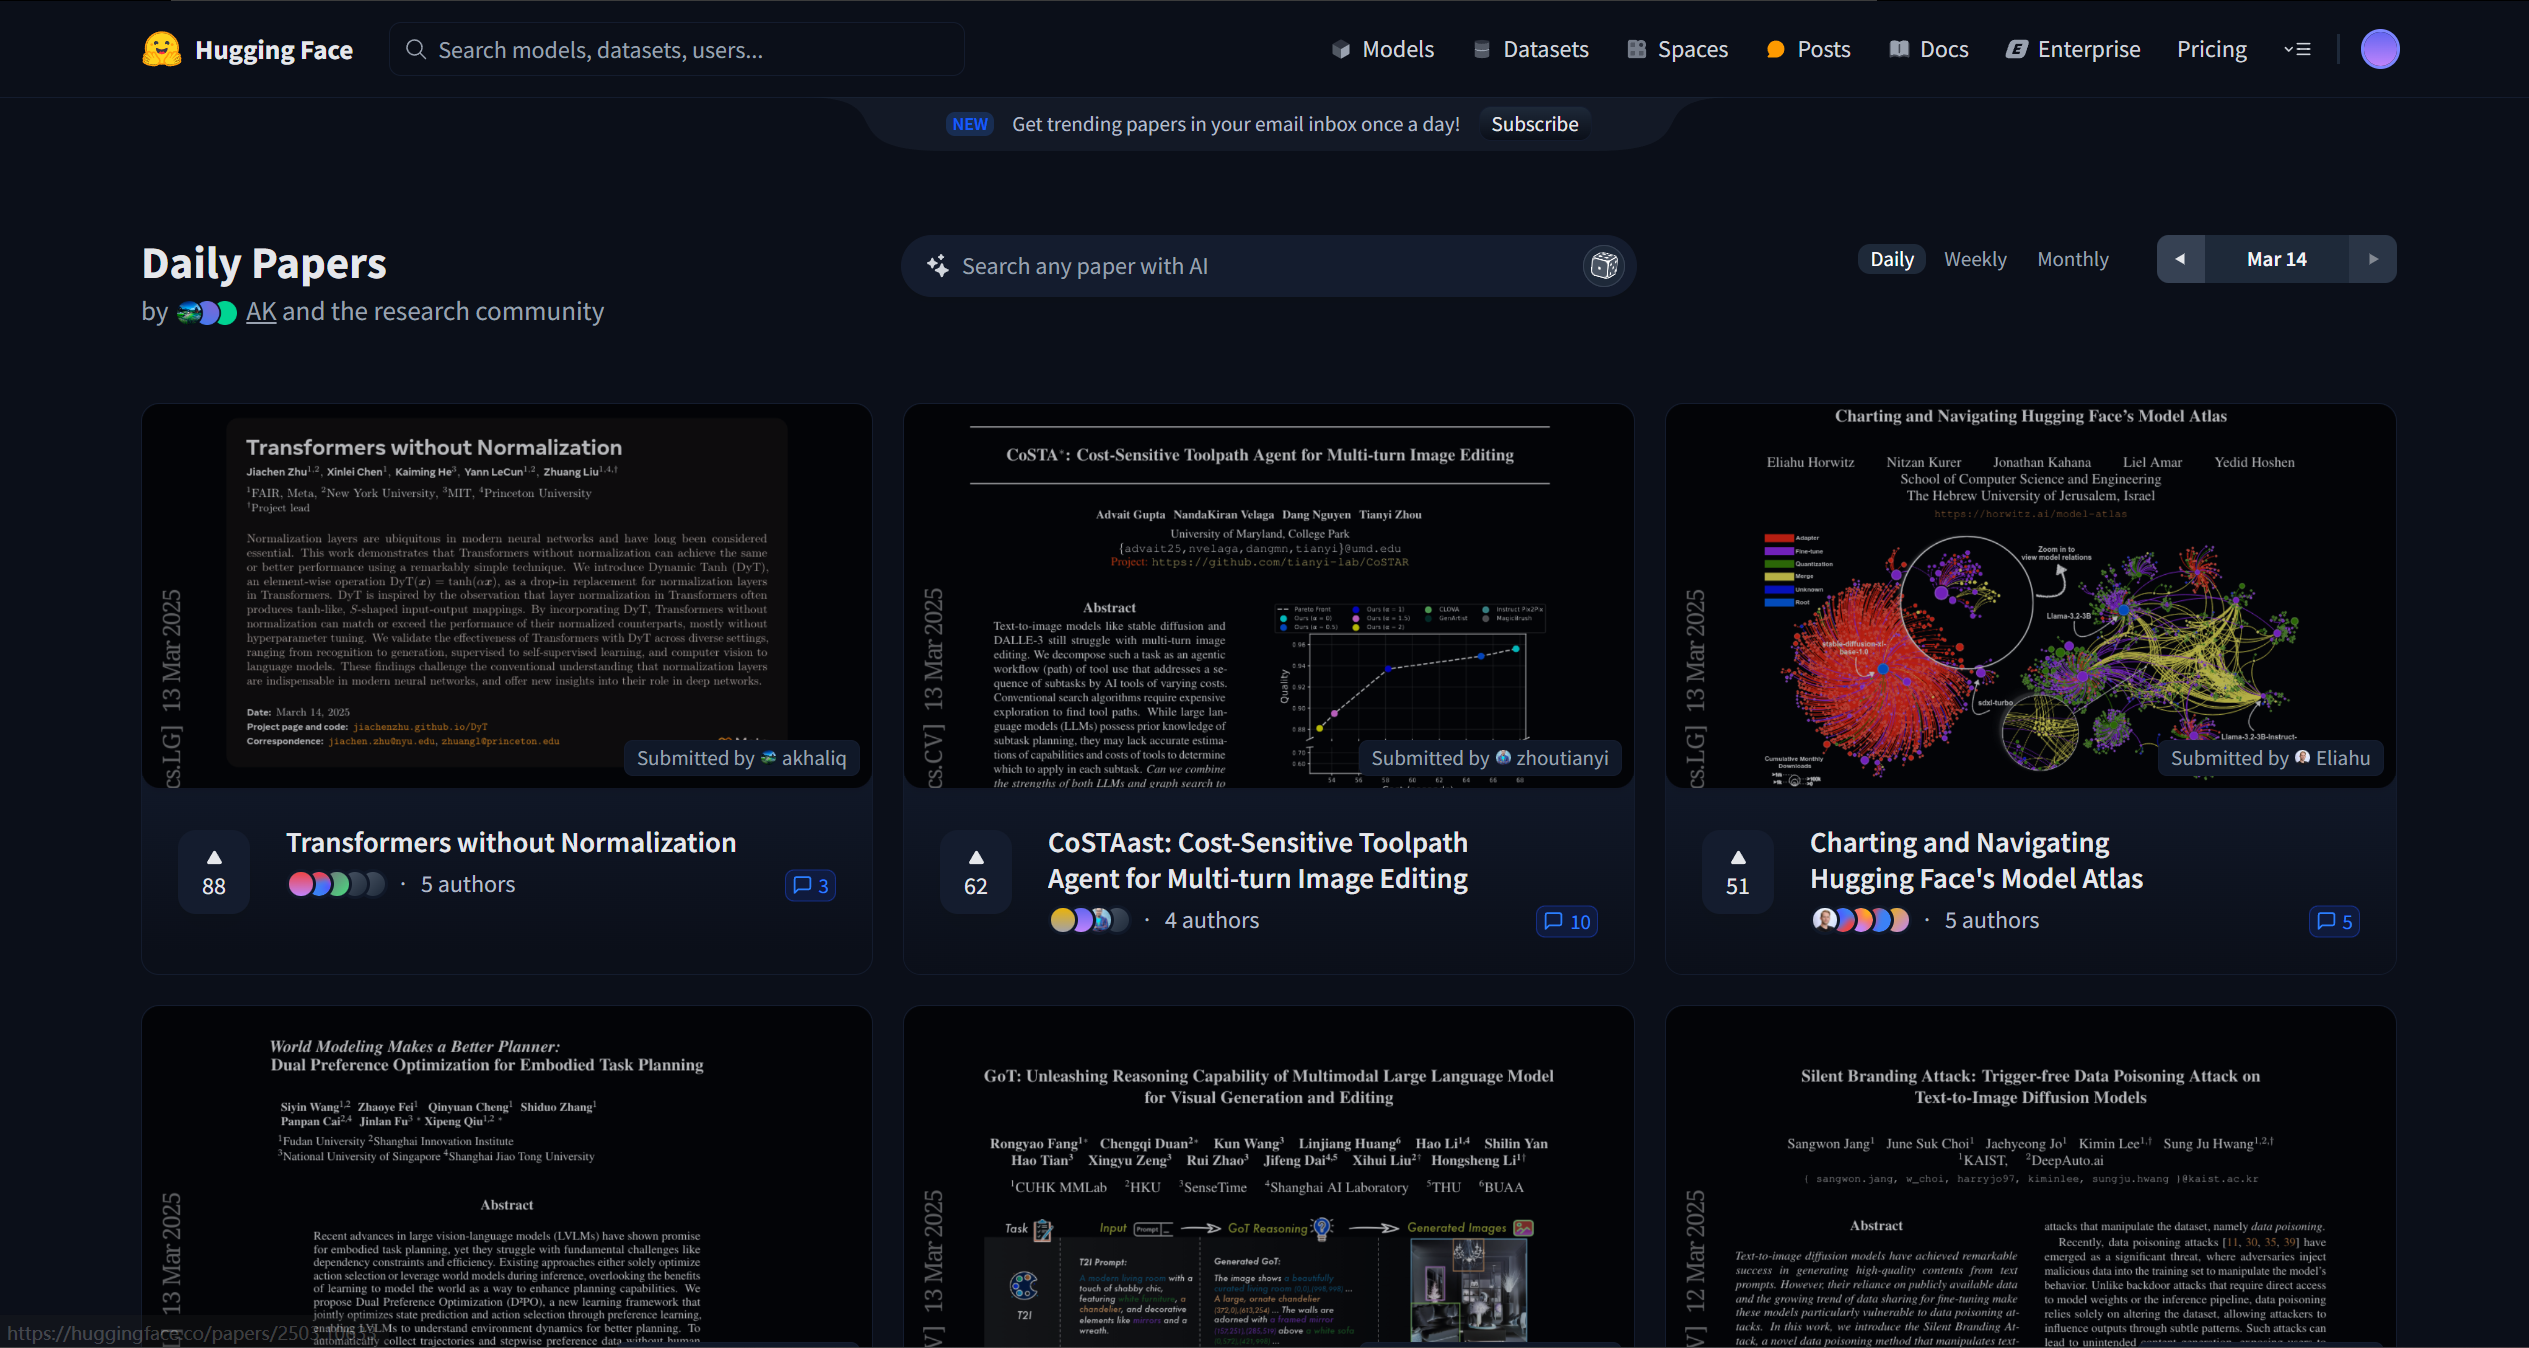Switch to Monthly papers view

[2072, 259]
